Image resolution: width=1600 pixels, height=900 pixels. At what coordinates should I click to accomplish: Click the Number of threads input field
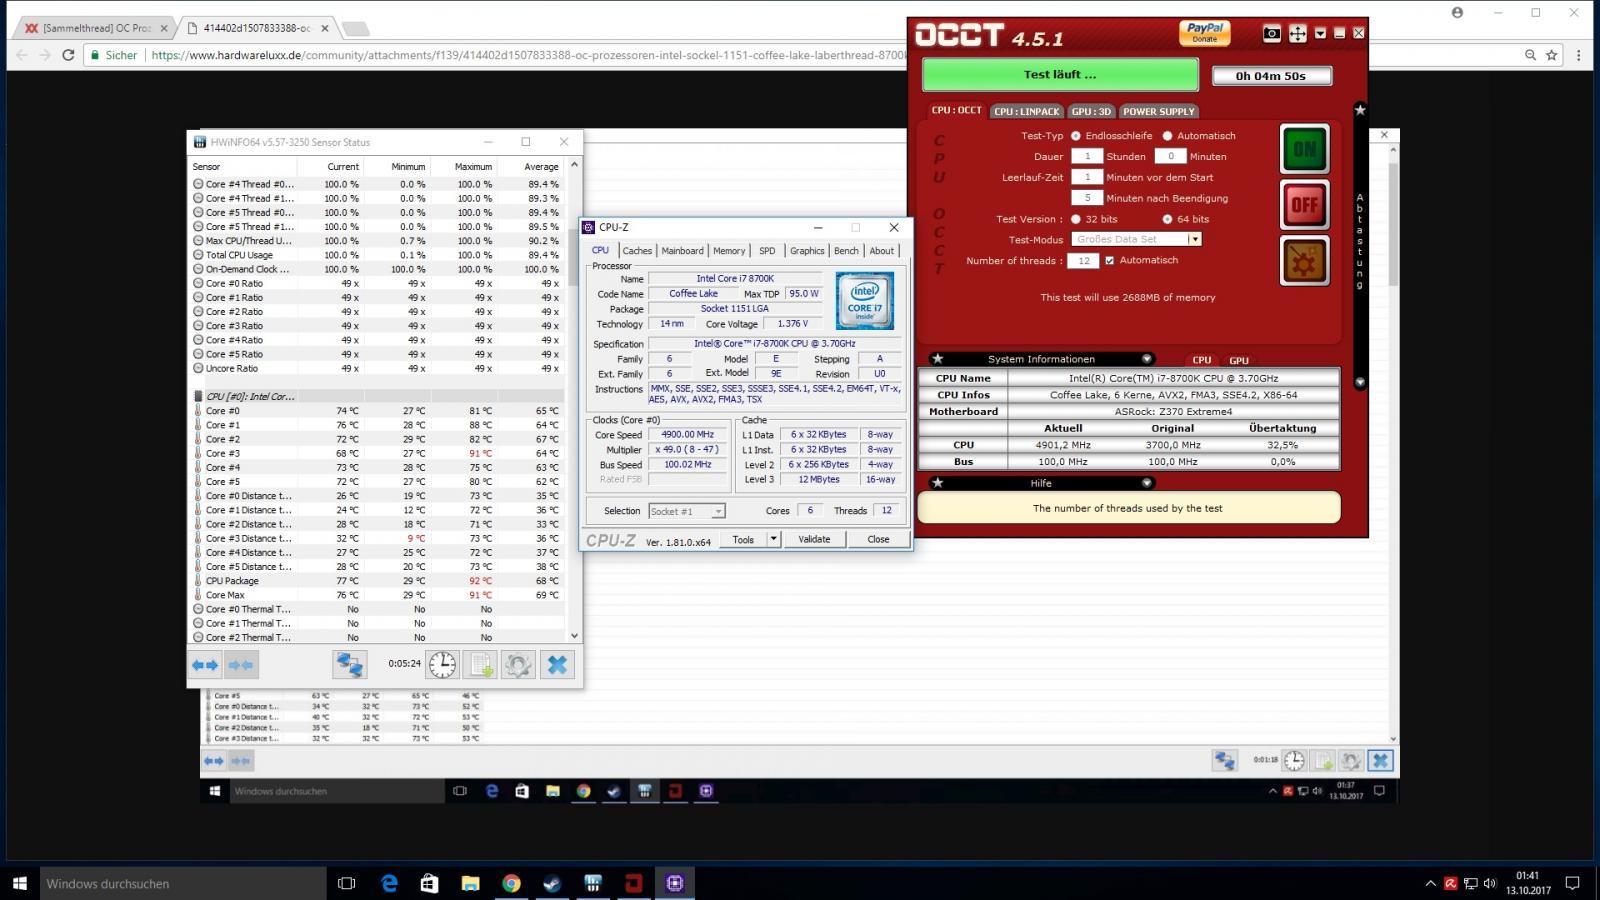(x=1083, y=261)
